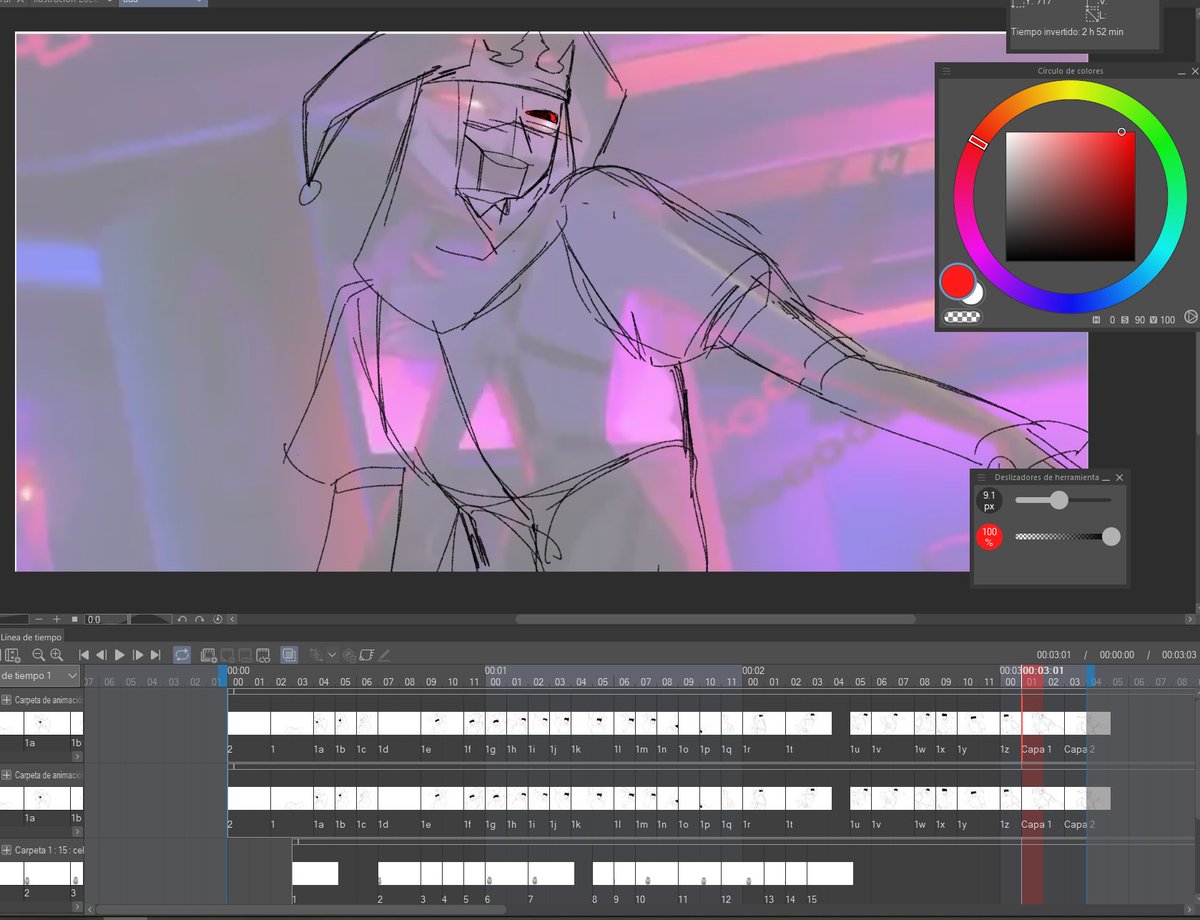Click the 100% opacity indicator
This screenshot has height=920, width=1200.
(x=989, y=537)
